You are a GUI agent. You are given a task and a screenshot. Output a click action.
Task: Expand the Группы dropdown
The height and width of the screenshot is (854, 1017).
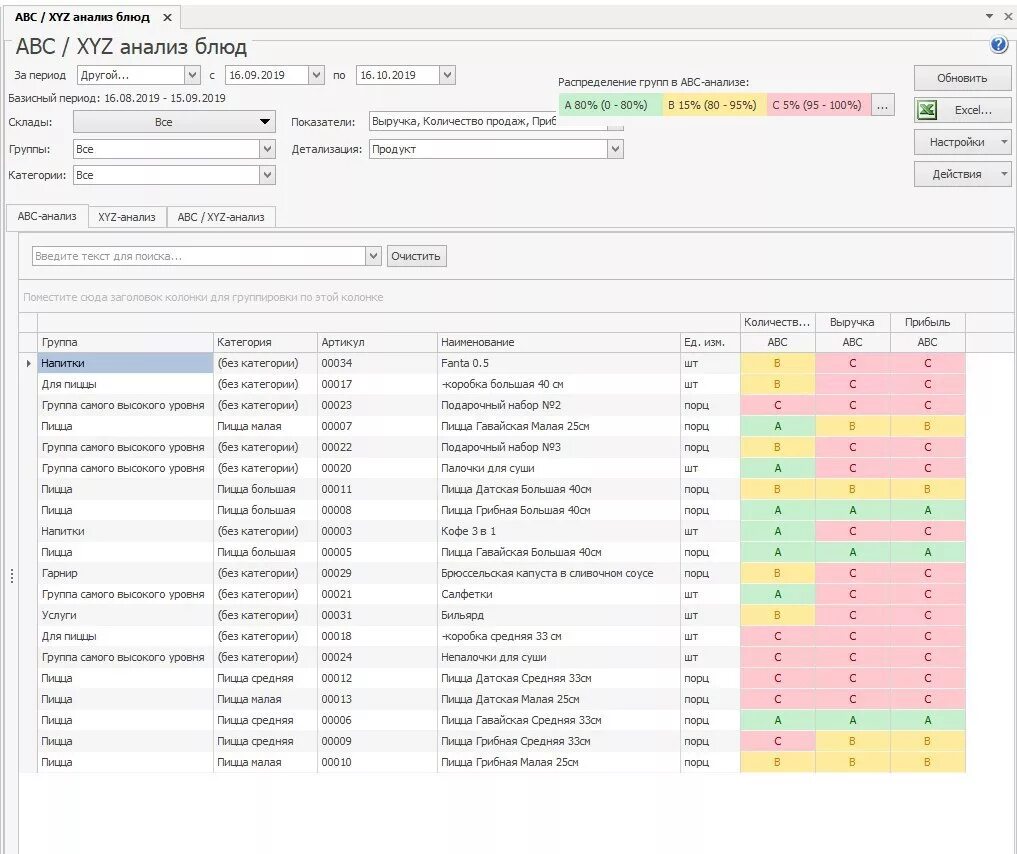[x=267, y=149]
